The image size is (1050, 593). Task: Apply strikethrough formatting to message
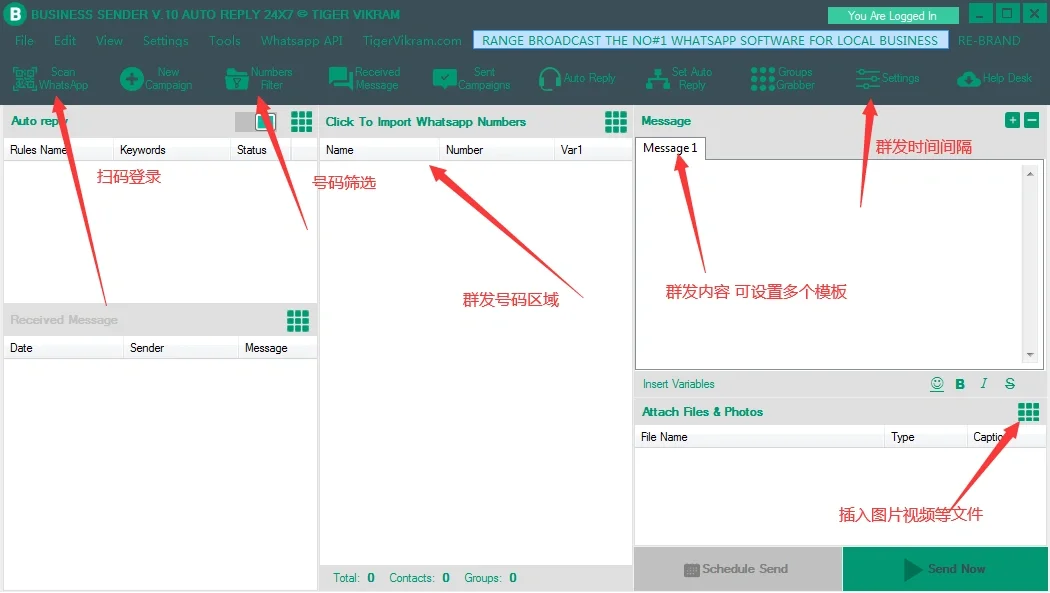tap(1010, 384)
